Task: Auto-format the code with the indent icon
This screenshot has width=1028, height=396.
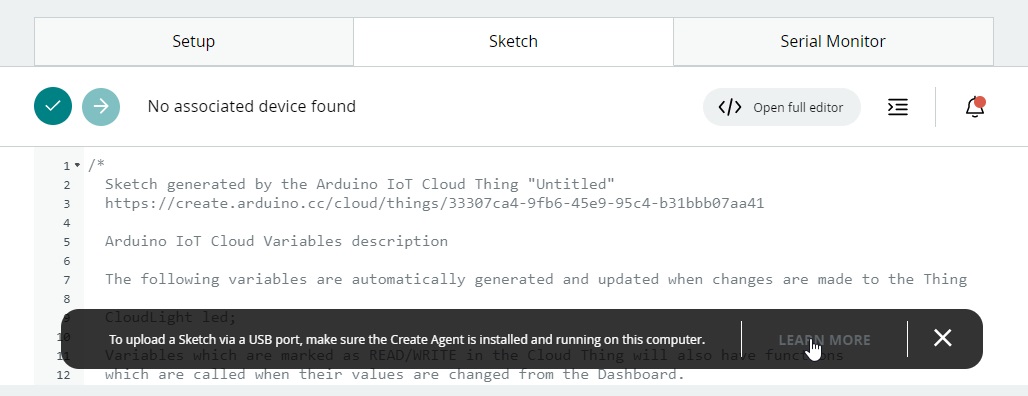Action: [x=898, y=107]
